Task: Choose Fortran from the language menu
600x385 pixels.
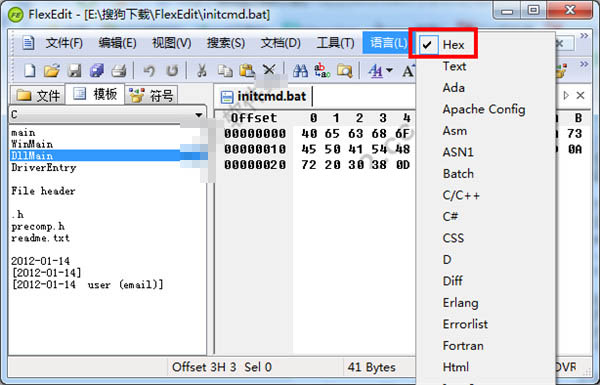Action: pos(463,346)
